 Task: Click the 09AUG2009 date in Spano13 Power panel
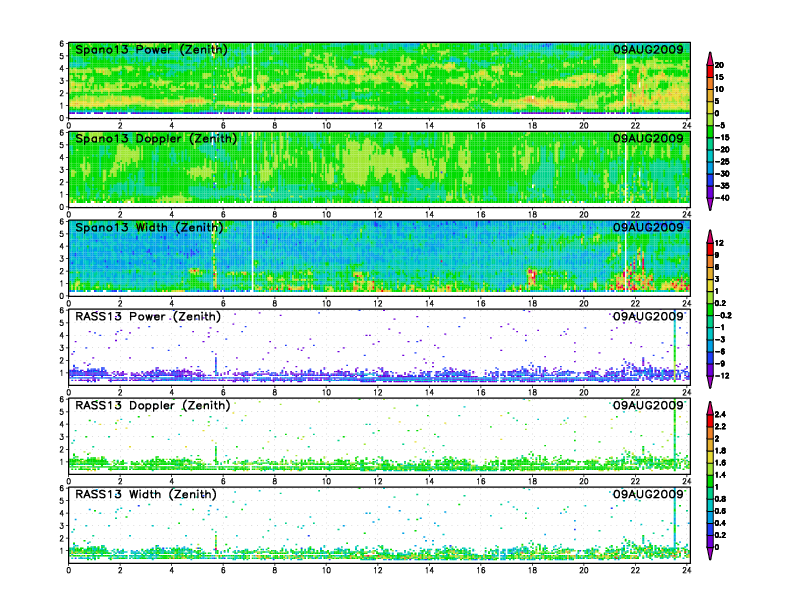click(648, 49)
